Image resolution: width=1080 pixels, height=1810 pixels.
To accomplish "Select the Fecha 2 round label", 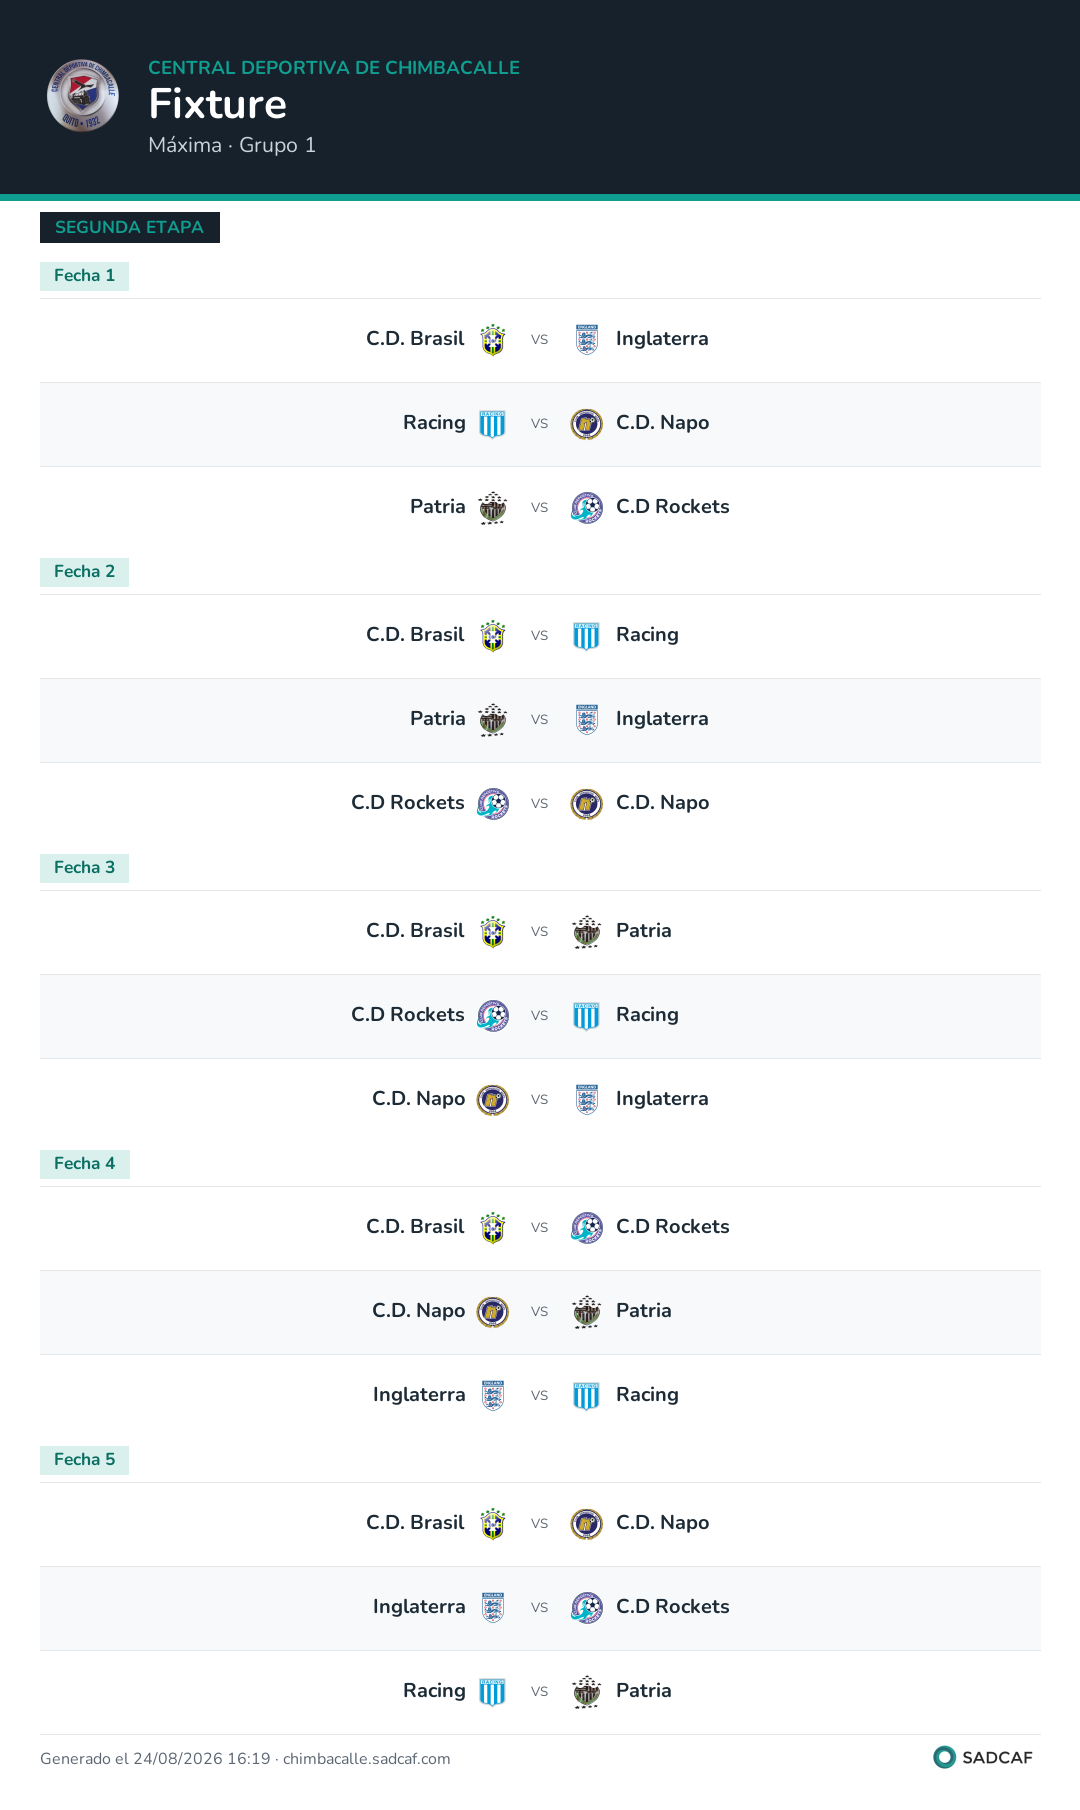I will tap(84, 572).
